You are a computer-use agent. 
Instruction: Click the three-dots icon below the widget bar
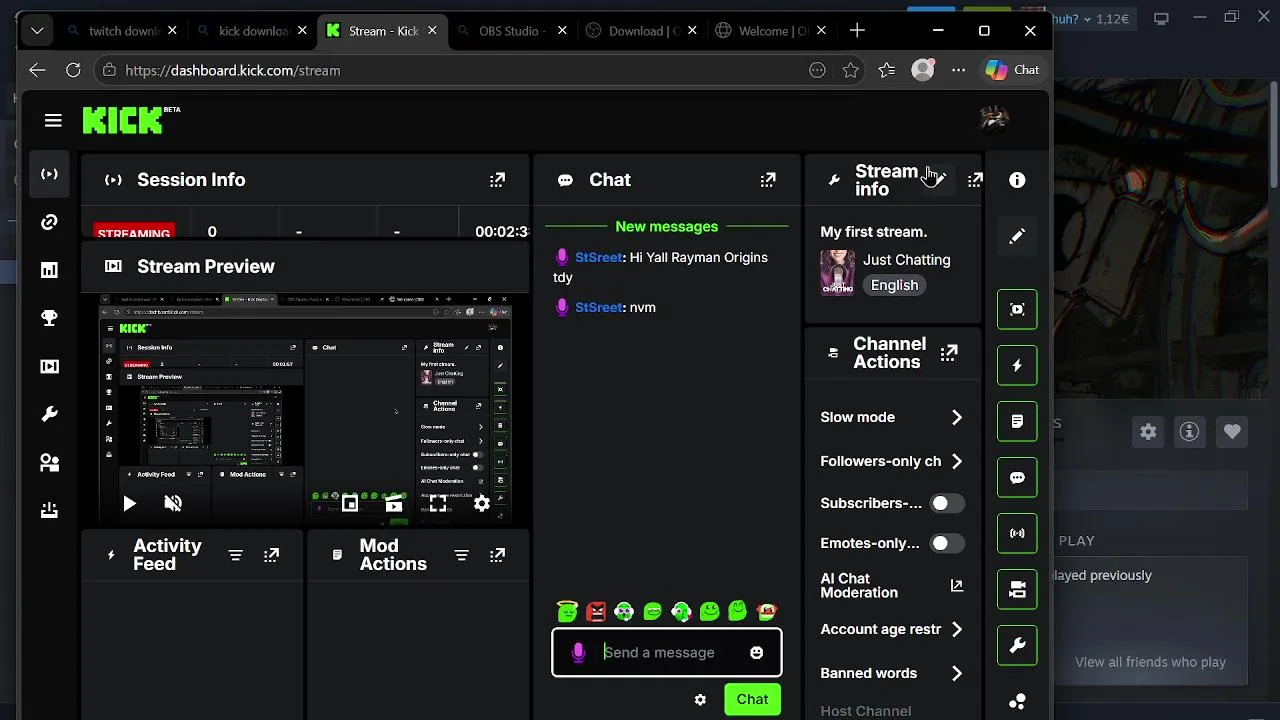pyautogui.click(x=1017, y=701)
